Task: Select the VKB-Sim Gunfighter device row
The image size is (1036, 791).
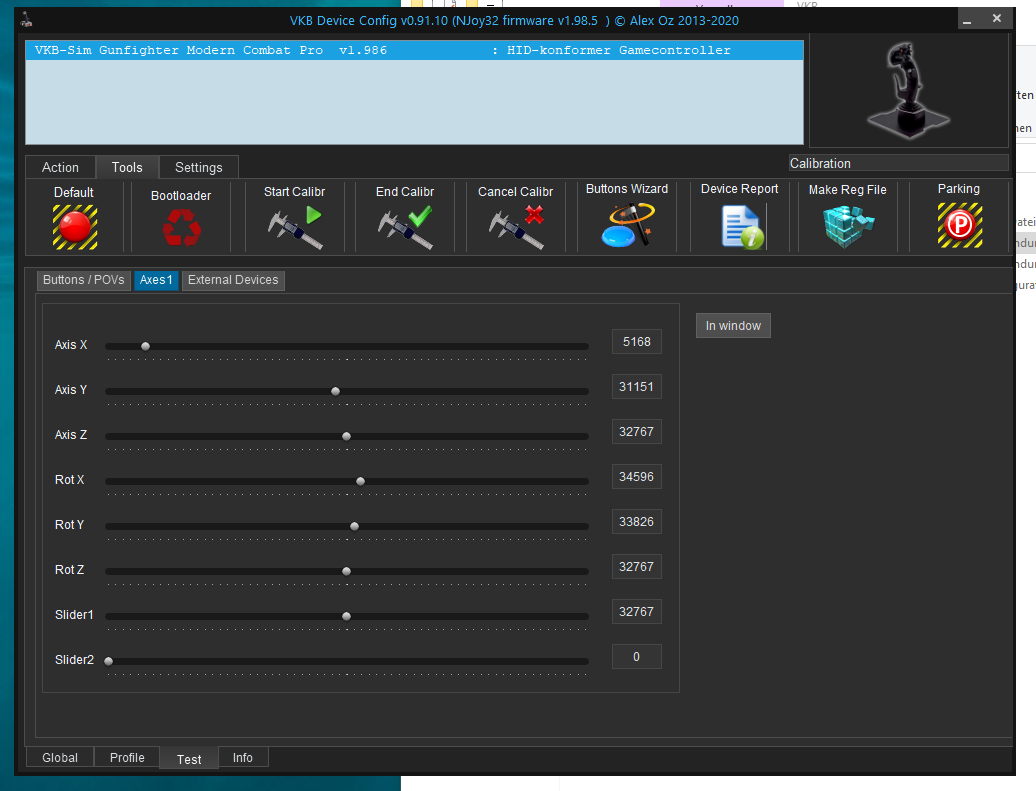Action: (x=414, y=50)
